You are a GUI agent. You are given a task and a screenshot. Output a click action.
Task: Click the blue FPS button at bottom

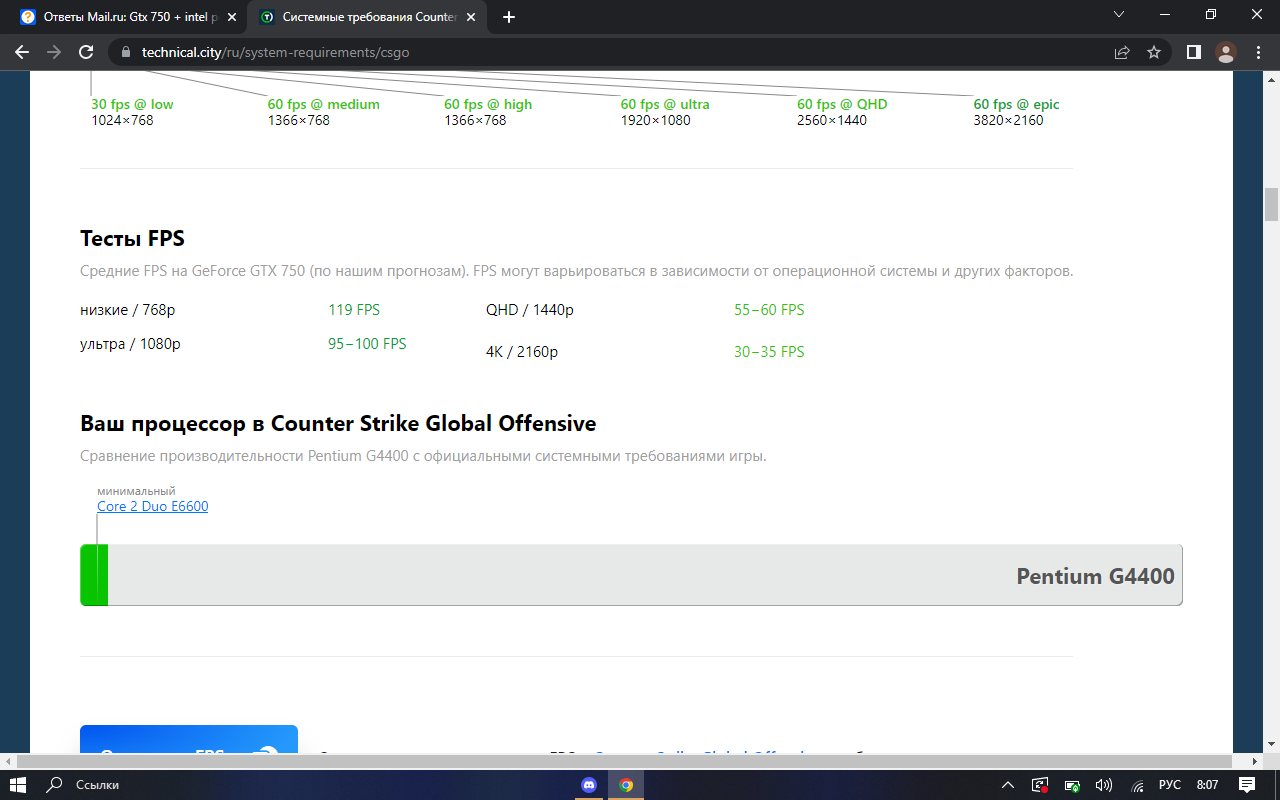(x=188, y=745)
